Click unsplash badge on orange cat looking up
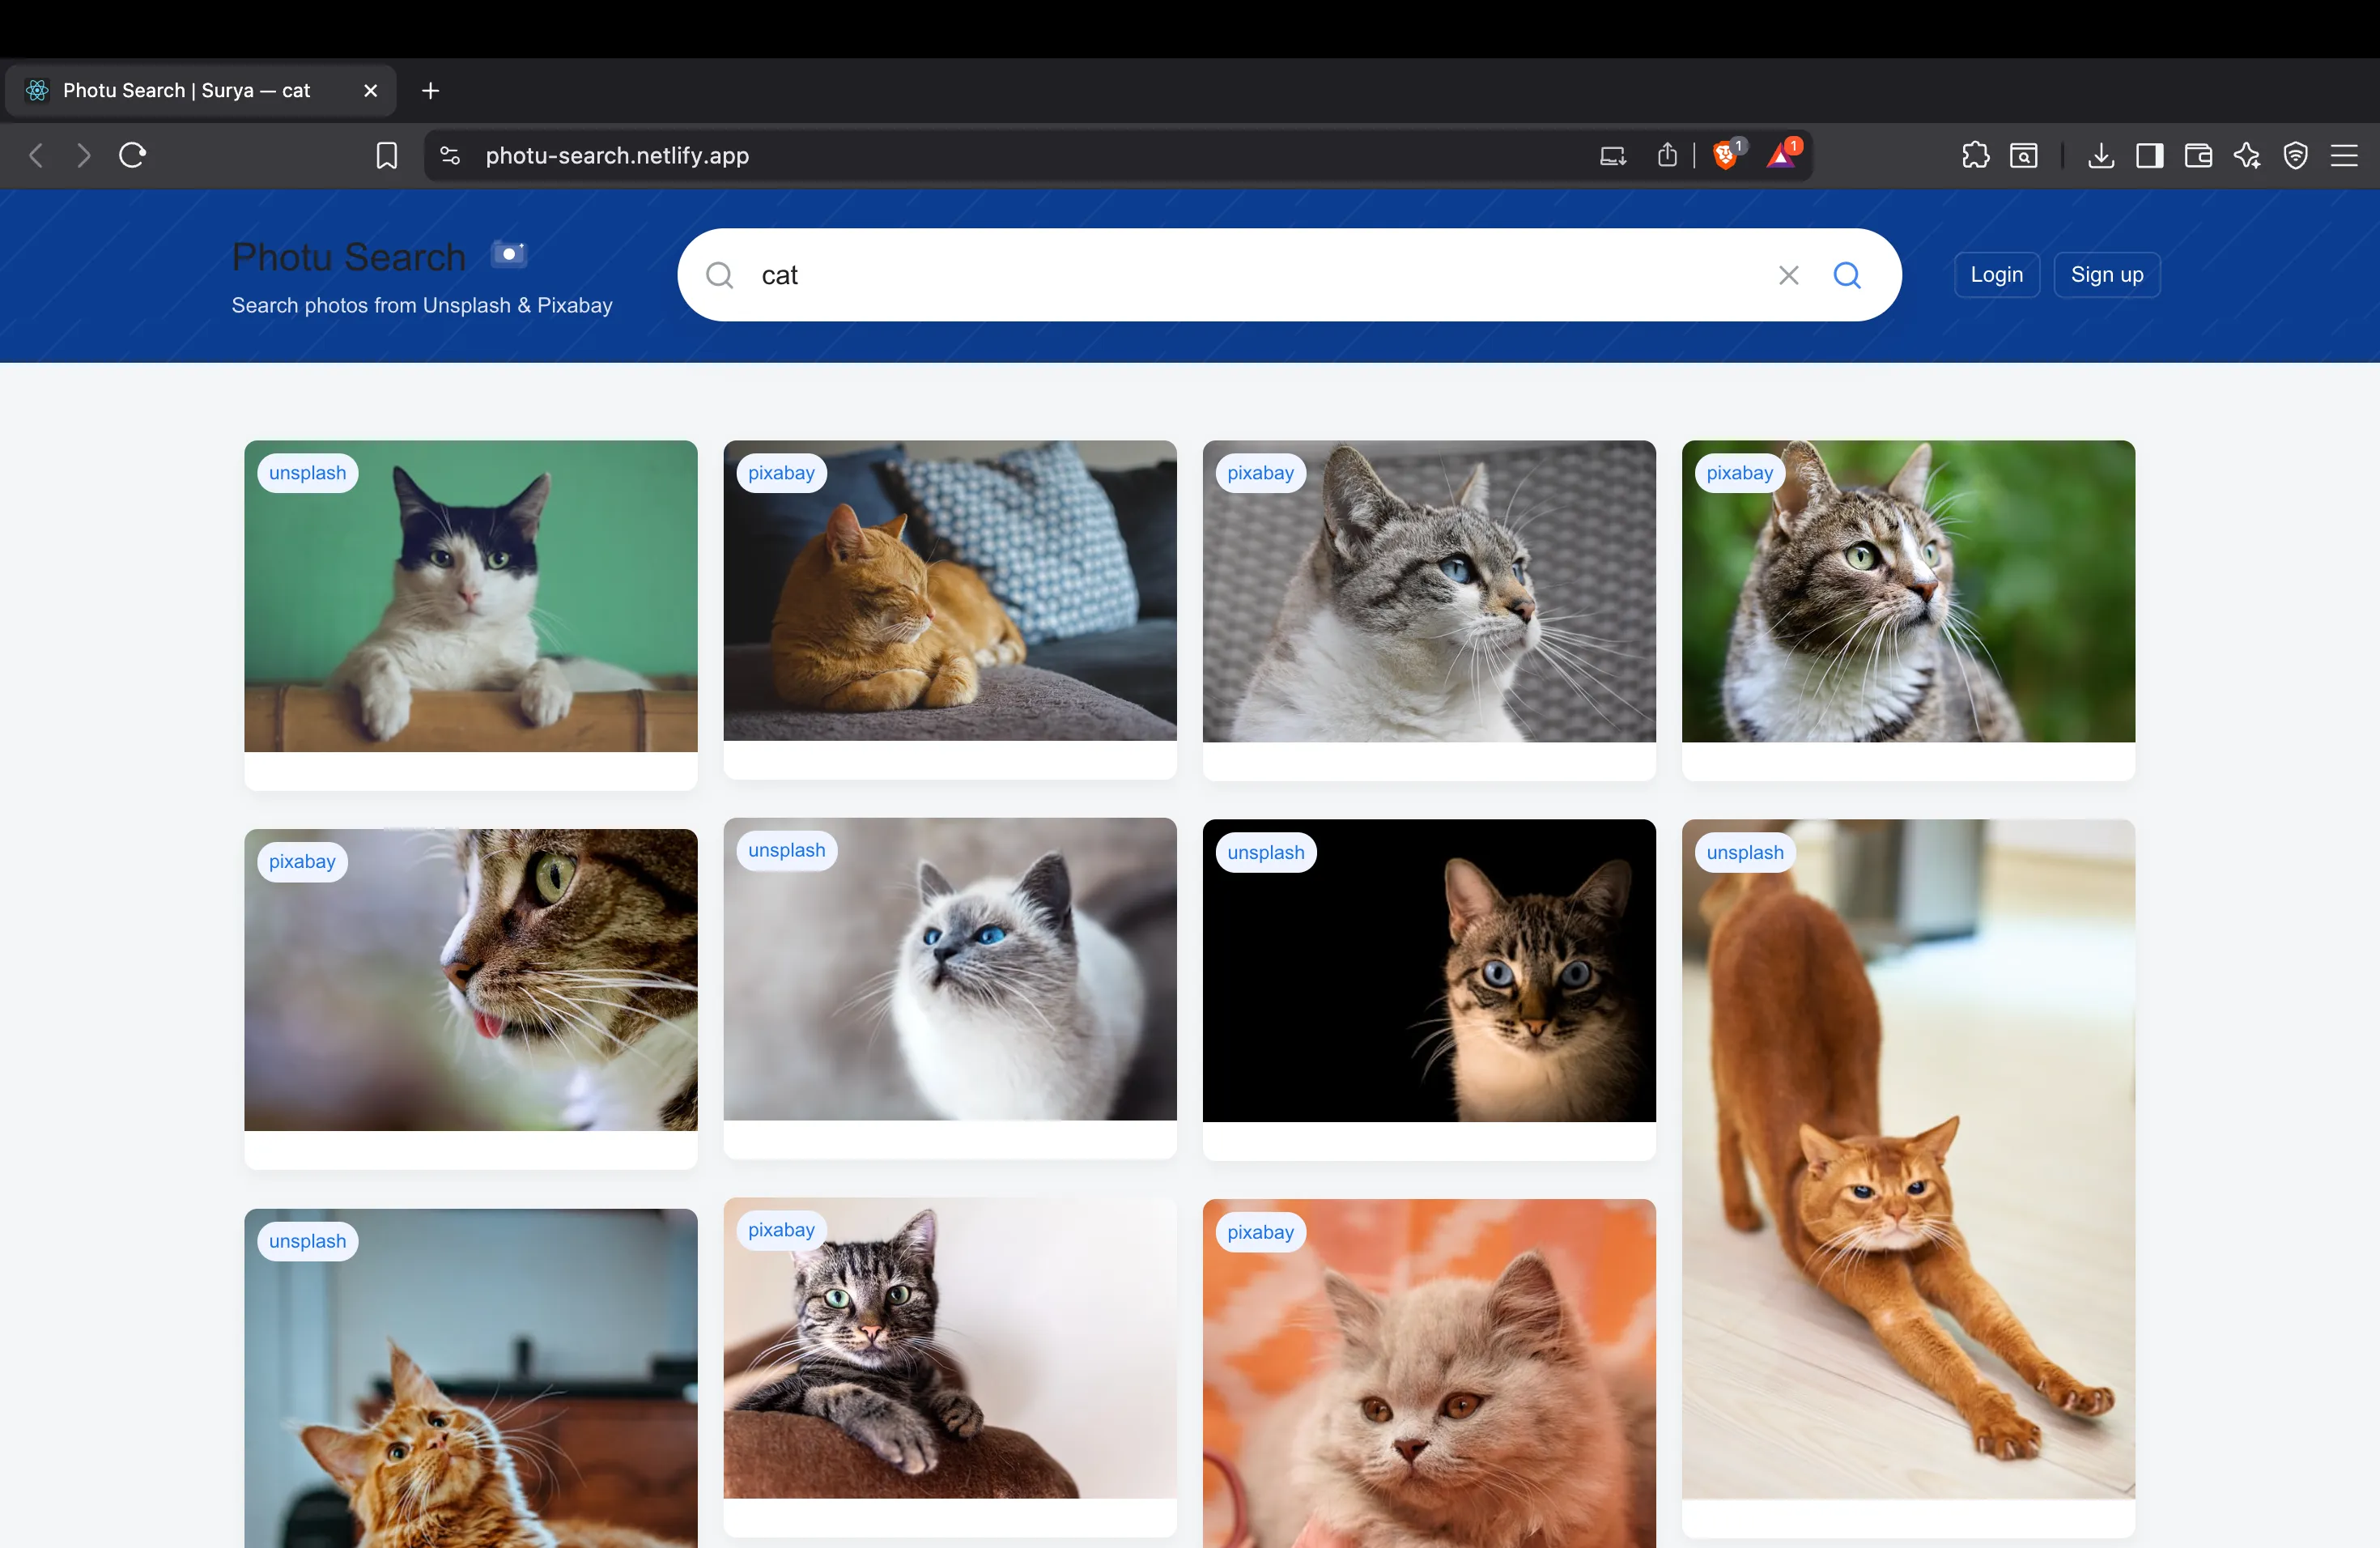2380x1548 pixels. point(307,1241)
